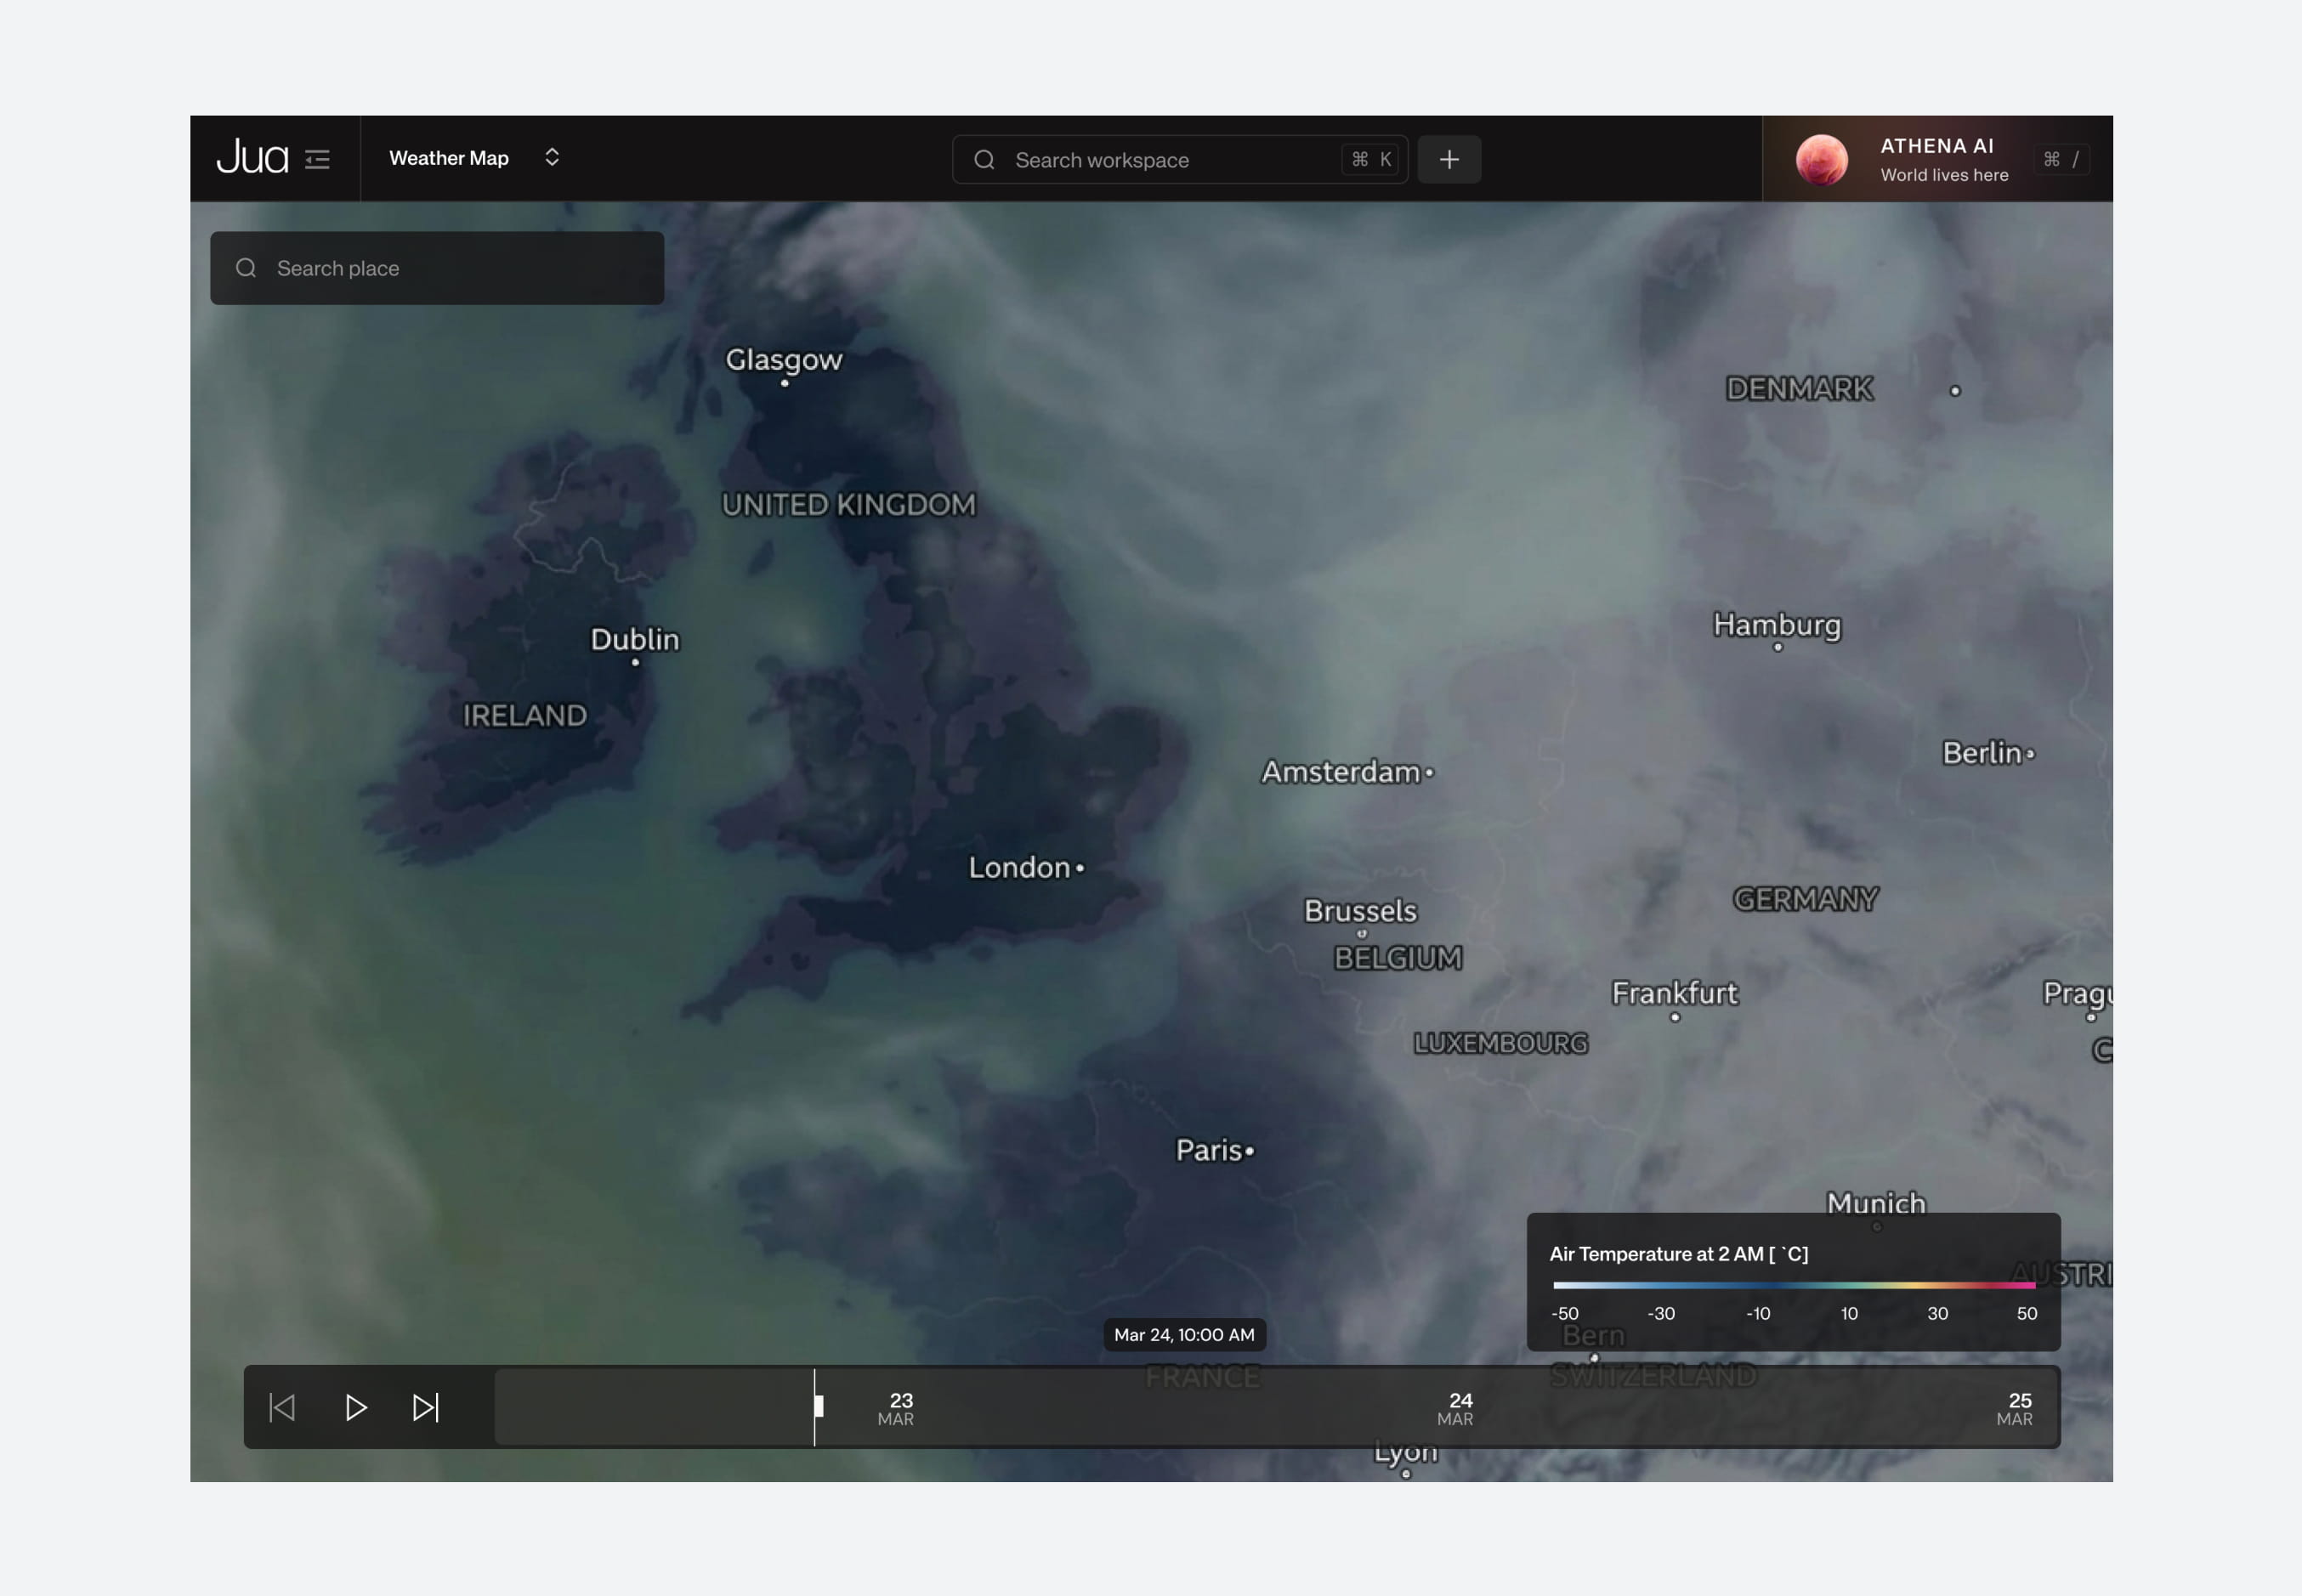The image size is (2302, 1596).
Task: Click the 50 legend value
Action: [2027, 1314]
